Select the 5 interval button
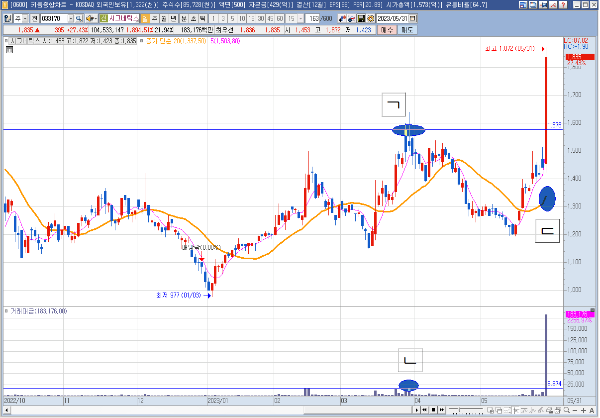 pos(232,18)
